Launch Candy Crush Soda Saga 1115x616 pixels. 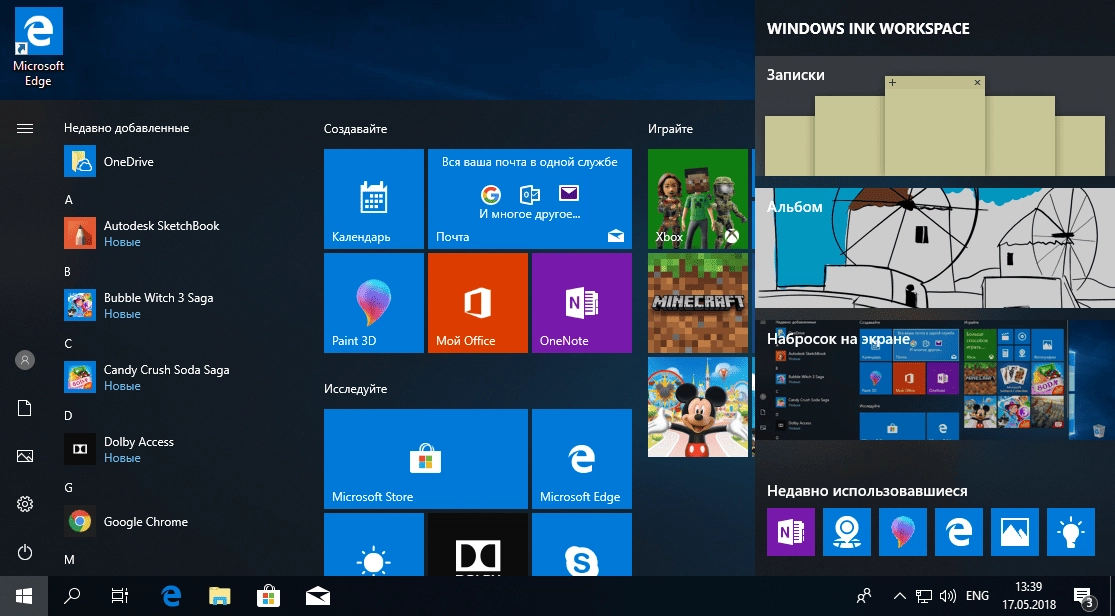[x=177, y=377]
